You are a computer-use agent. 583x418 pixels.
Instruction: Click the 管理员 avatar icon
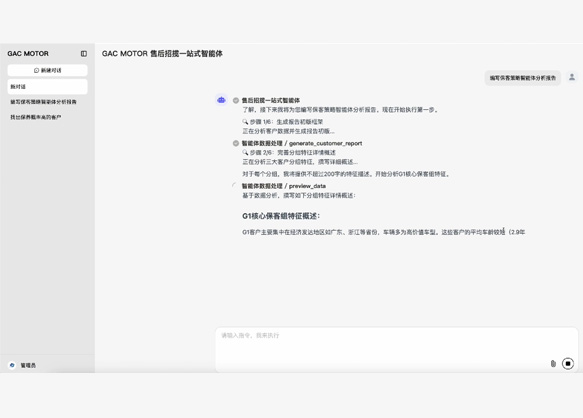12,365
